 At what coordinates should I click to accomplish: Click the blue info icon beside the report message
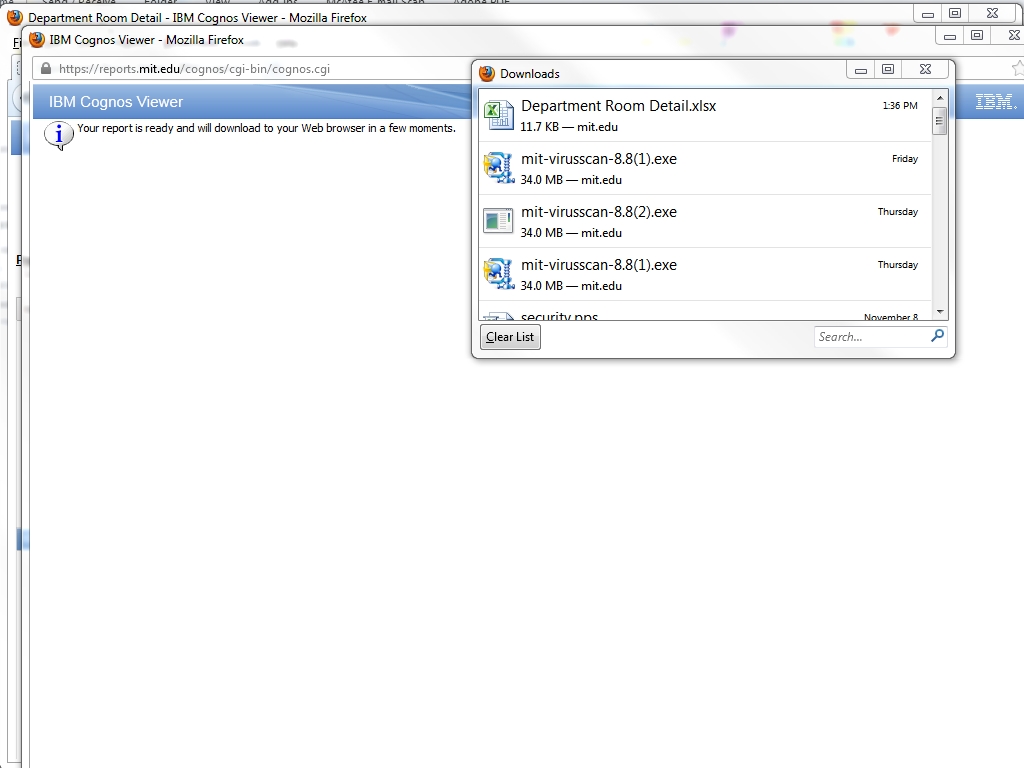(59, 134)
